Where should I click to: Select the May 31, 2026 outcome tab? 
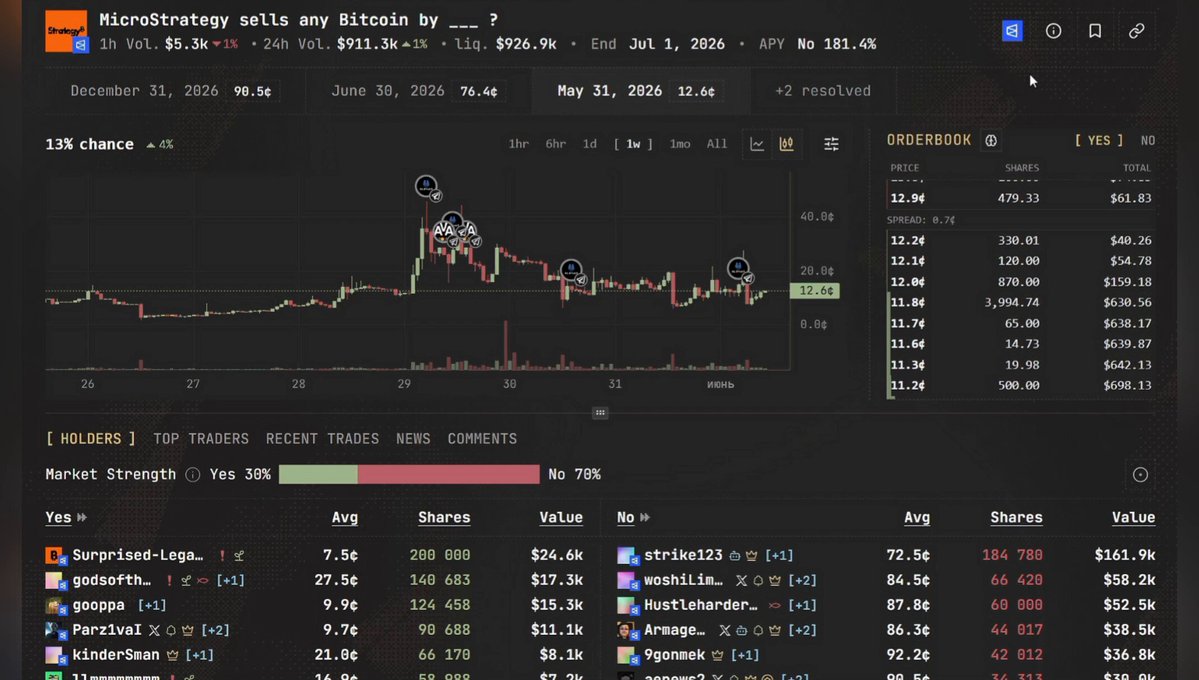pos(640,91)
